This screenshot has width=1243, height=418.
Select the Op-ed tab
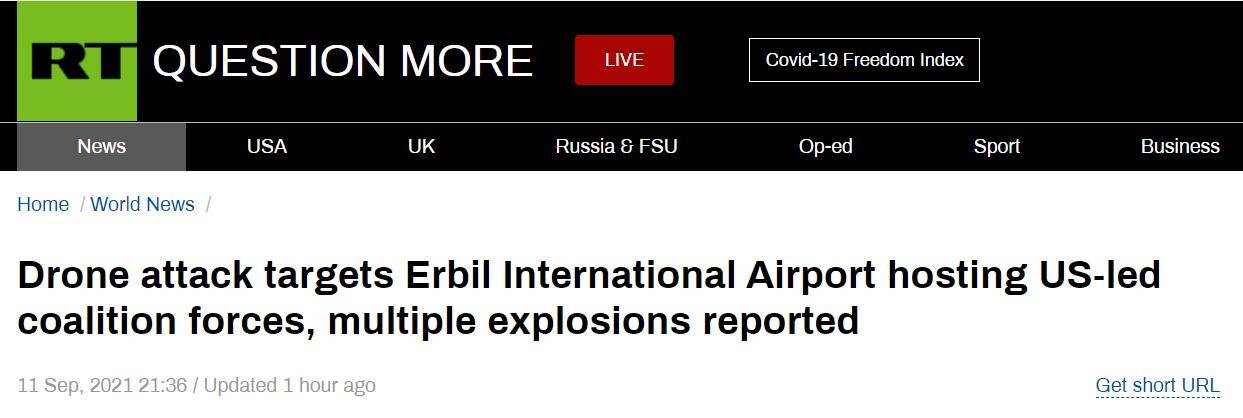pos(825,146)
